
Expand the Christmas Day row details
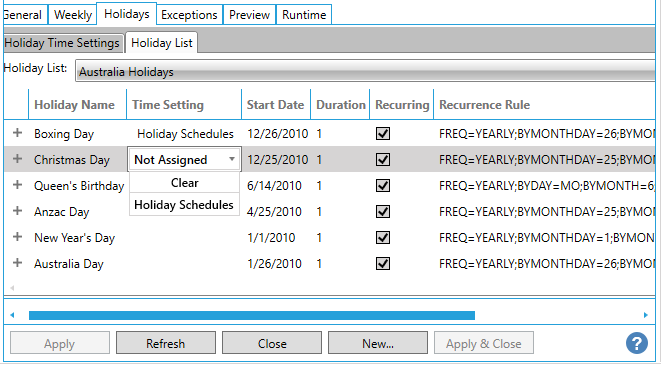[x=17, y=159]
